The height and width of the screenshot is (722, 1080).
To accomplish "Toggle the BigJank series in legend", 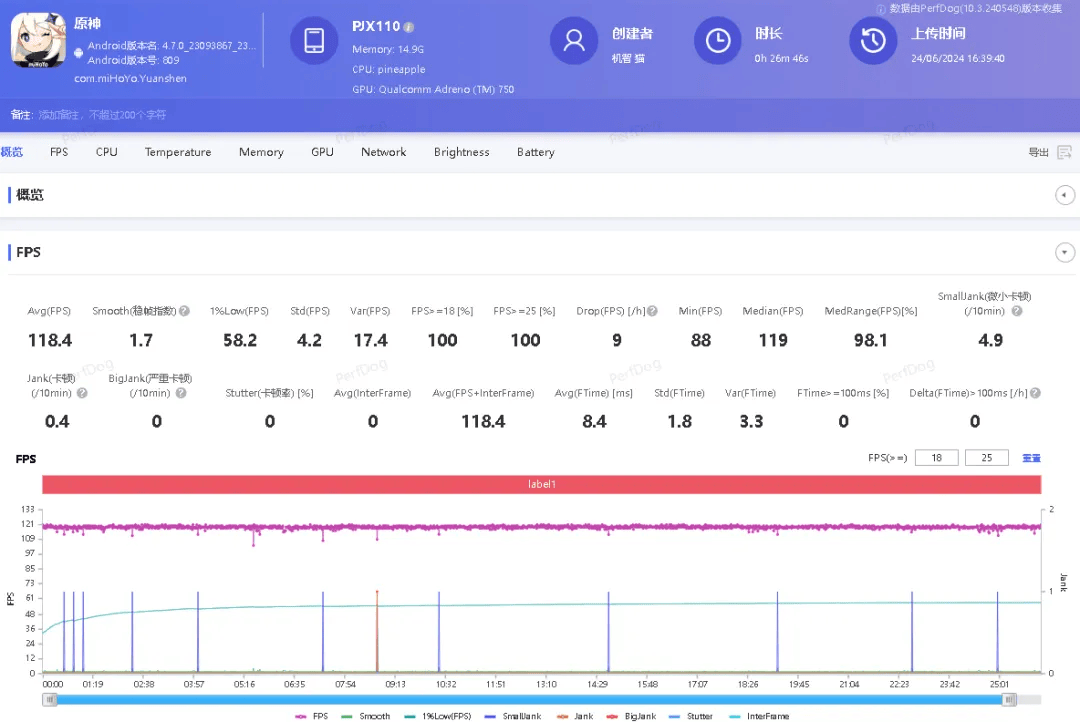I will (632, 716).
